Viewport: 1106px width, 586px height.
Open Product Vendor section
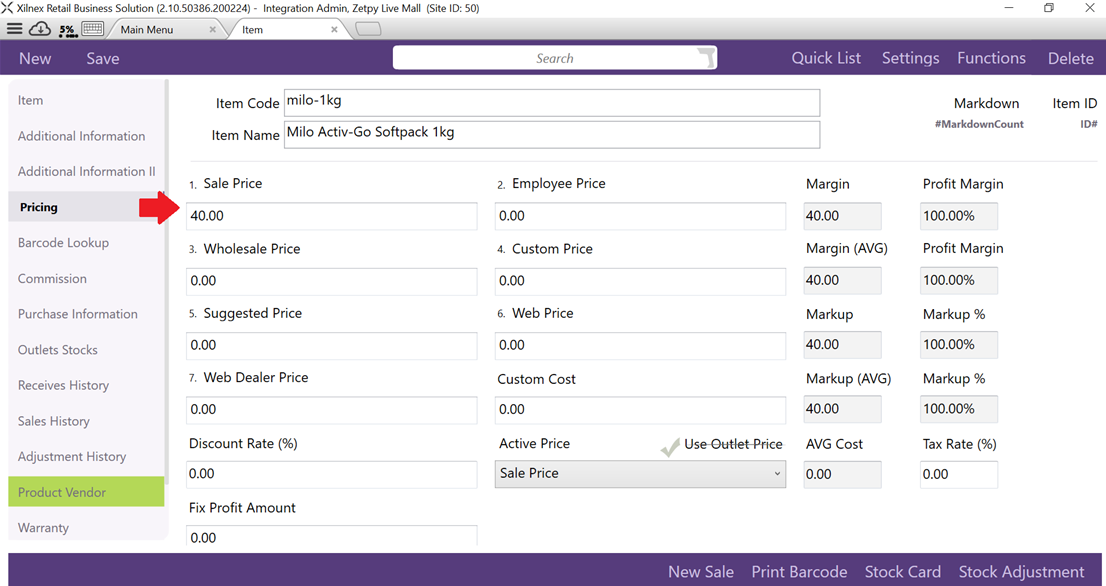coord(62,492)
